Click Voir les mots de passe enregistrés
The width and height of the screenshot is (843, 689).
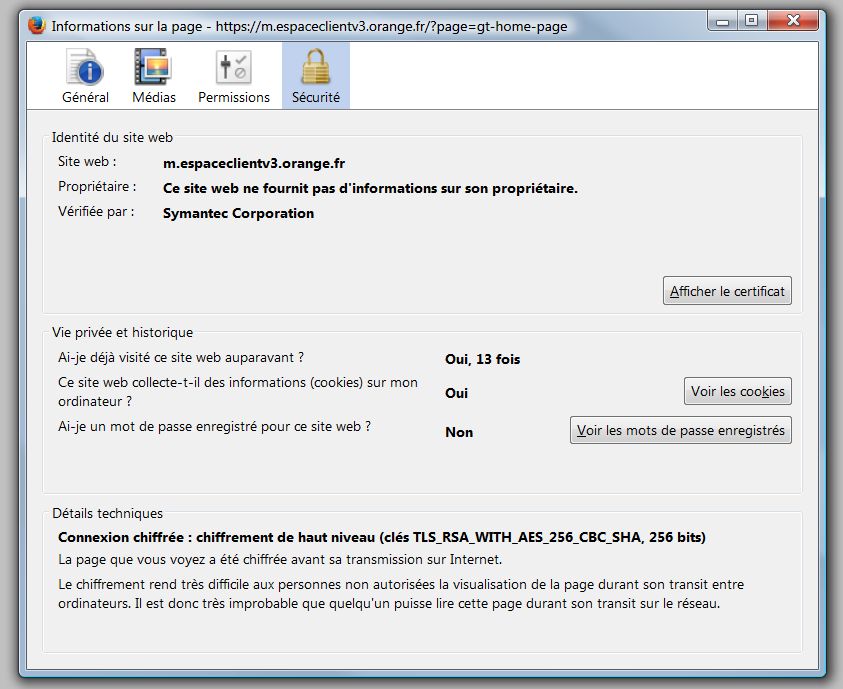coord(680,430)
